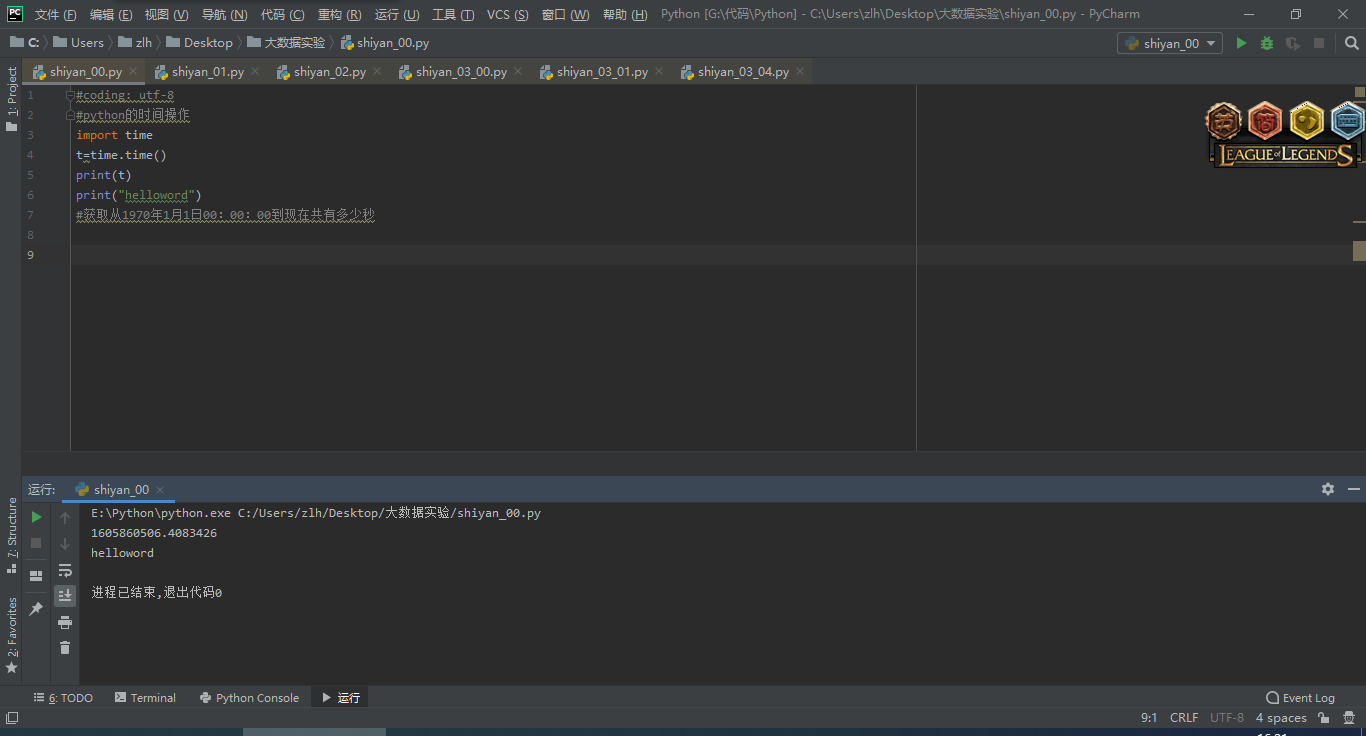Toggle file read-only lock icon
This screenshot has height=736, width=1366.
(x=1323, y=718)
